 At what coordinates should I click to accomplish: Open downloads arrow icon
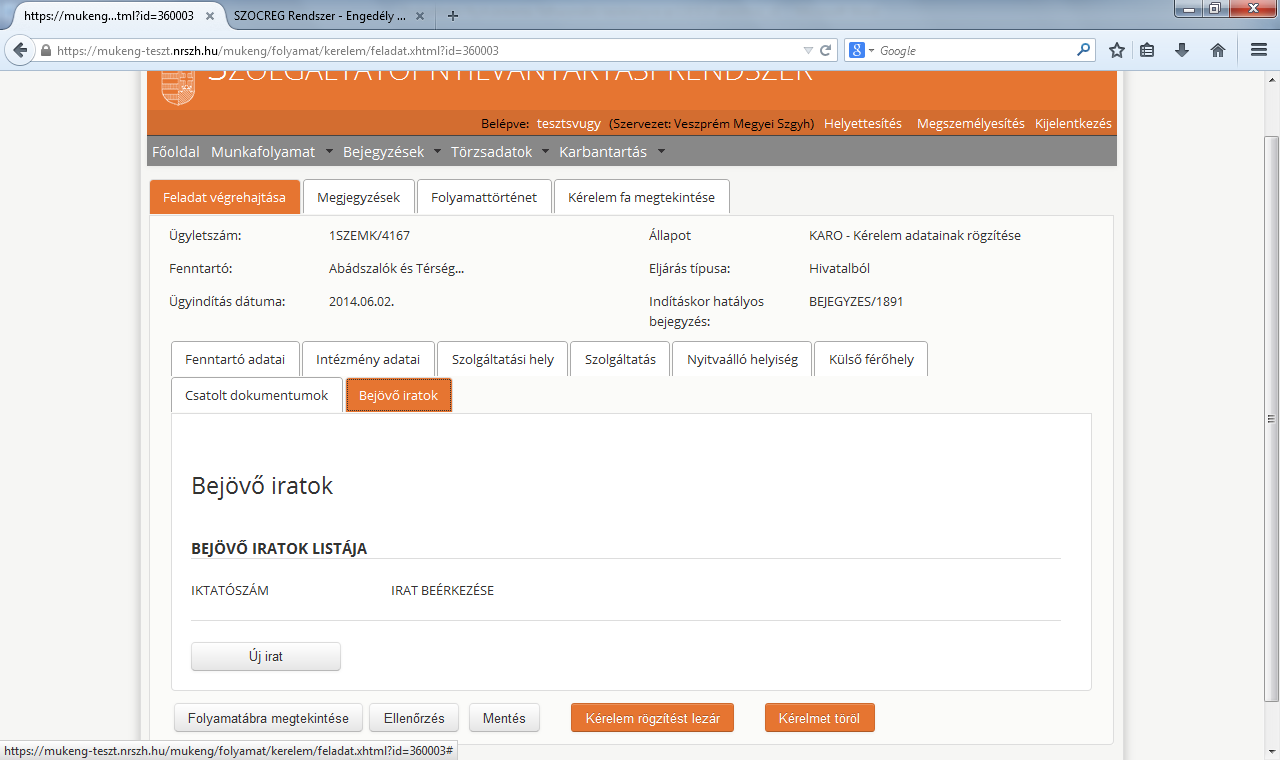(x=1182, y=50)
